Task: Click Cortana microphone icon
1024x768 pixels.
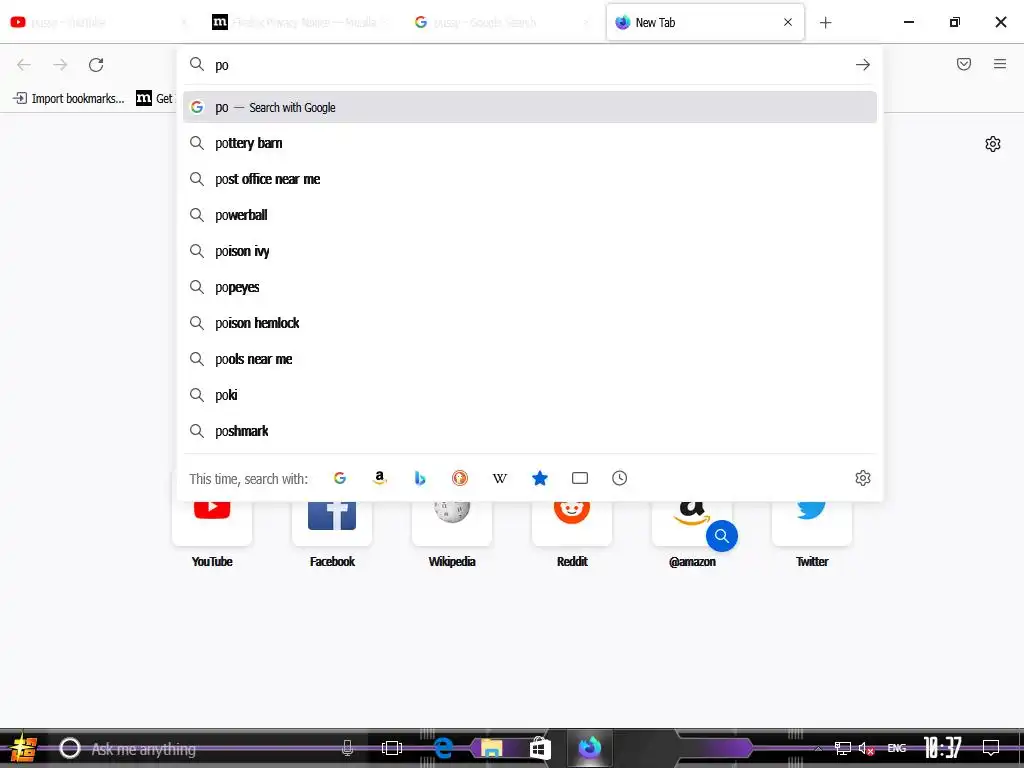Action: pyautogui.click(x=347, y=748)
